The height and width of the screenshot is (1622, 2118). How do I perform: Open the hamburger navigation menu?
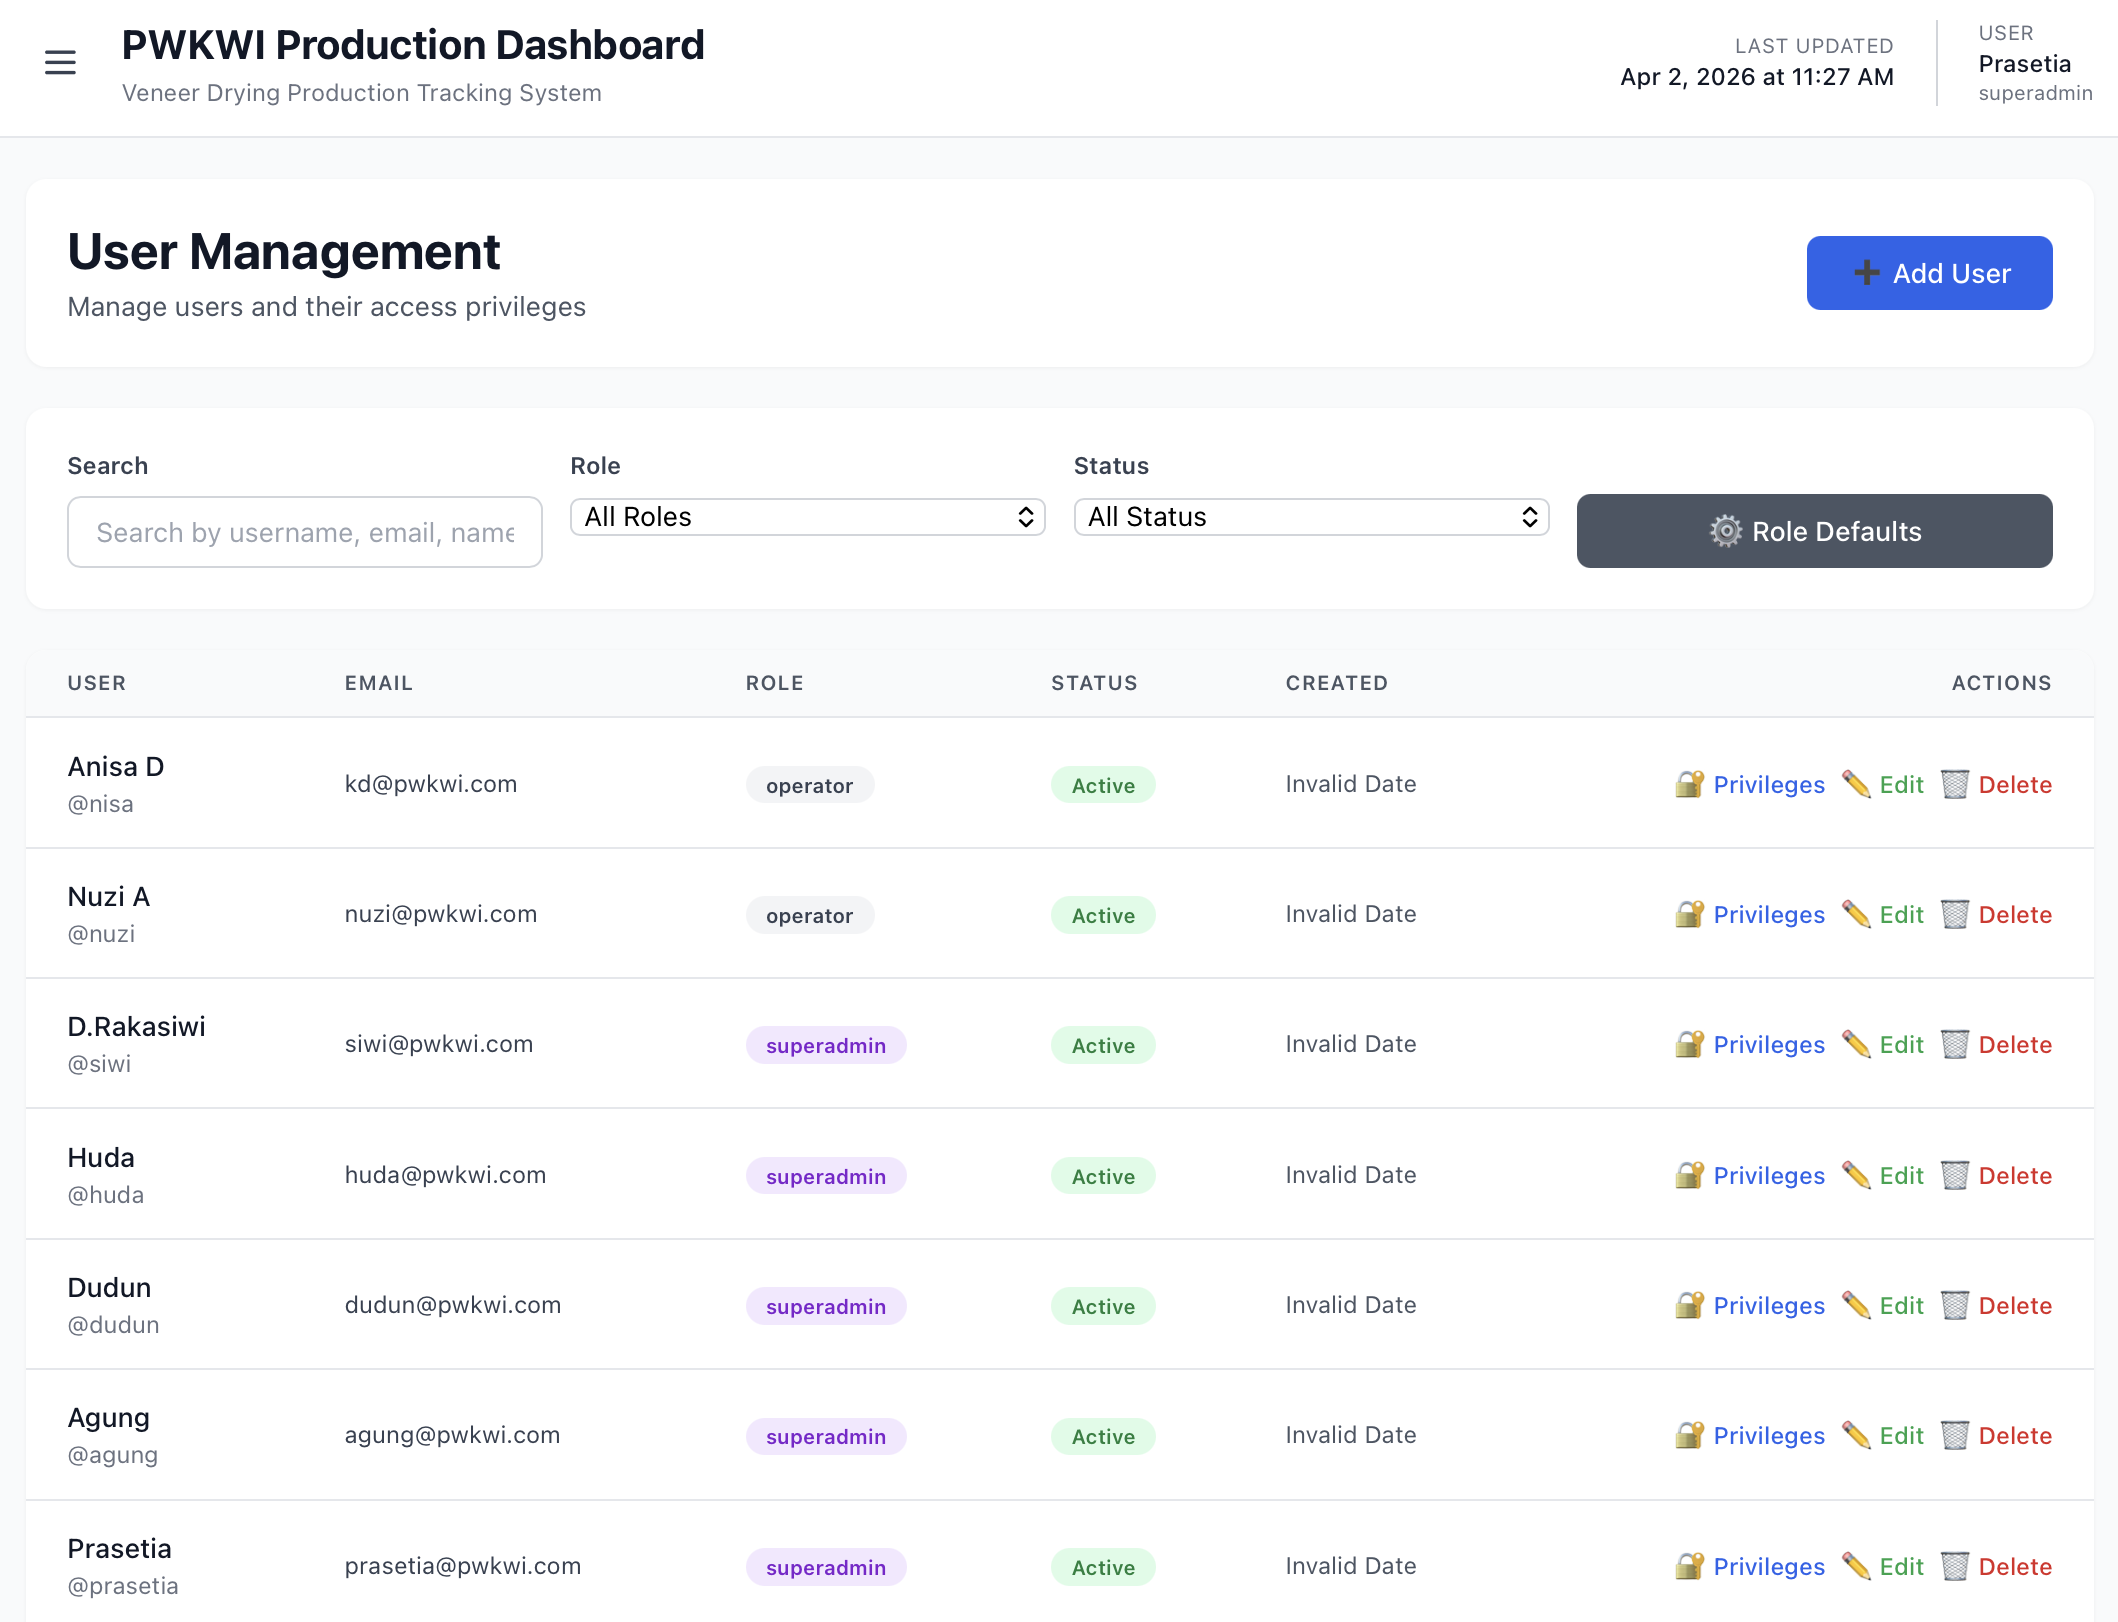coord(60,63)
